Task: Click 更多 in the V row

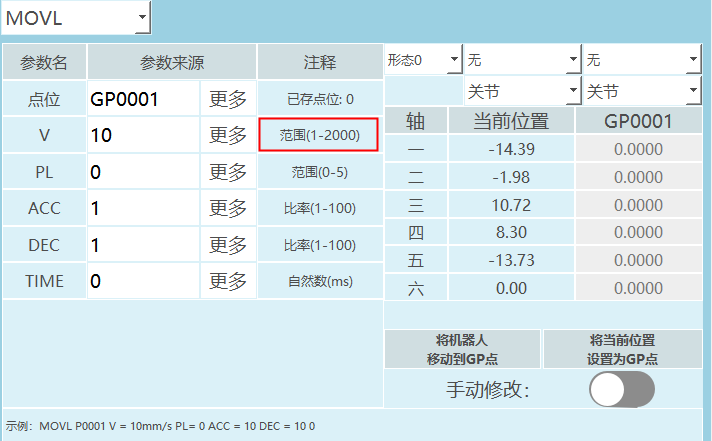Action: (x=227, y=135)
